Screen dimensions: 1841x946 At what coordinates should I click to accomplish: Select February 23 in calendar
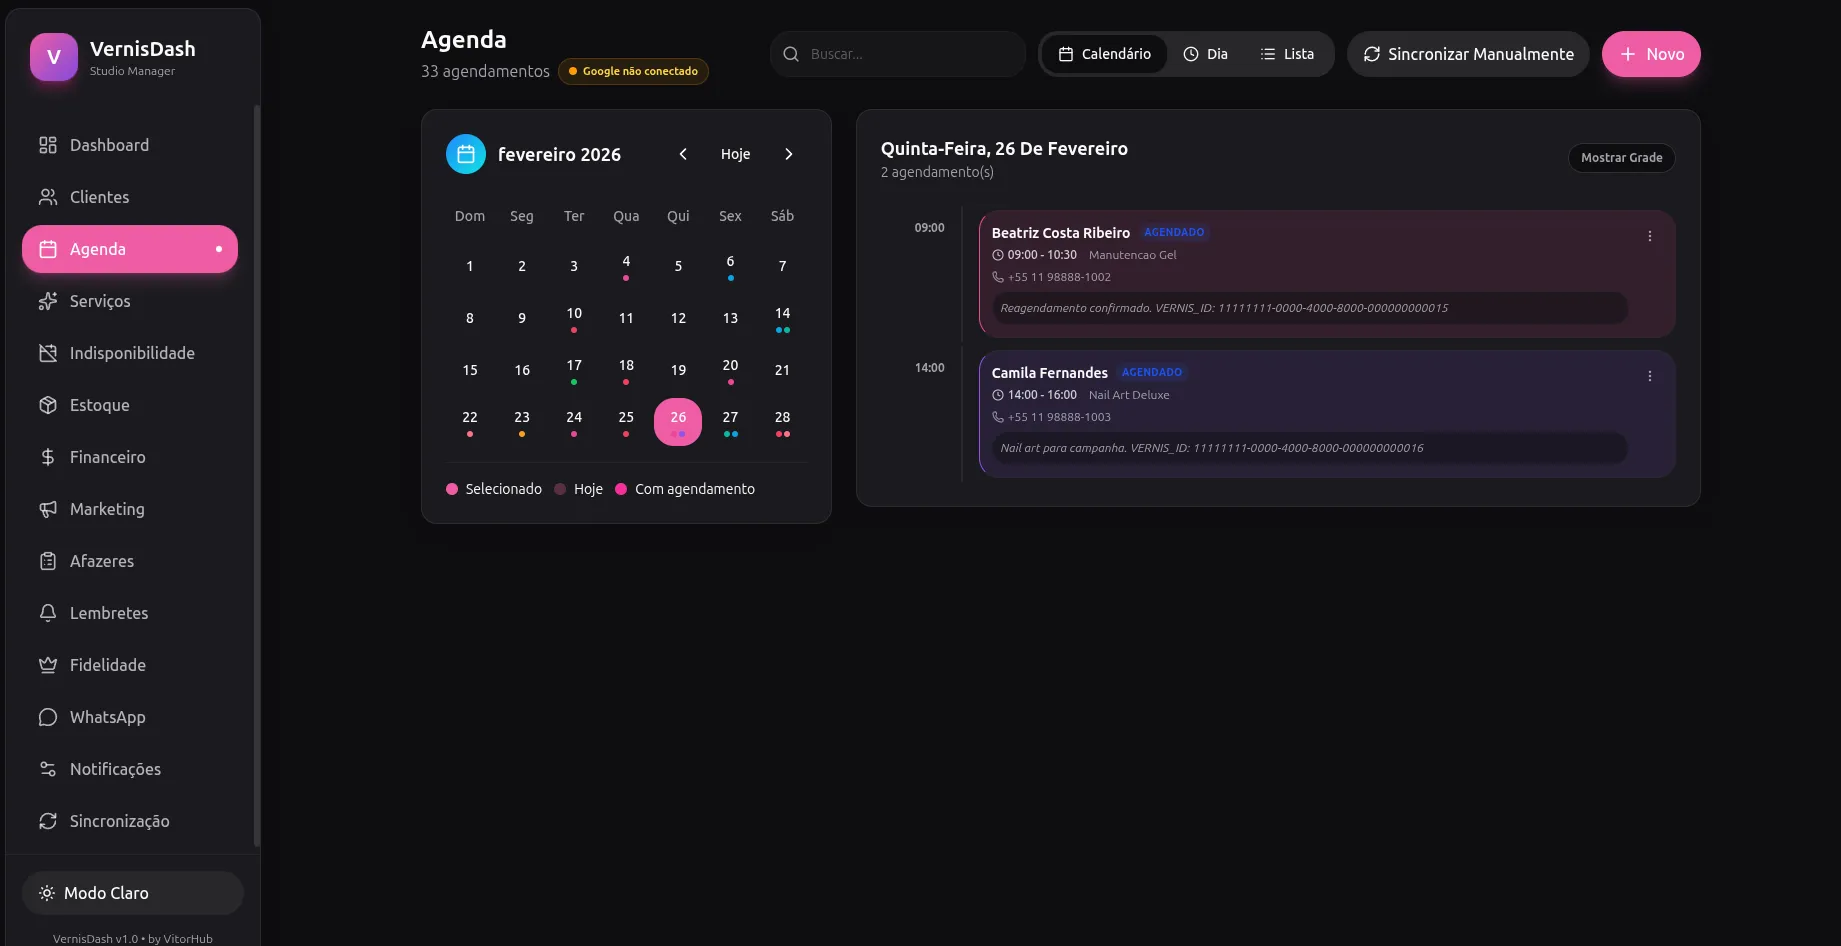[522, 422]
